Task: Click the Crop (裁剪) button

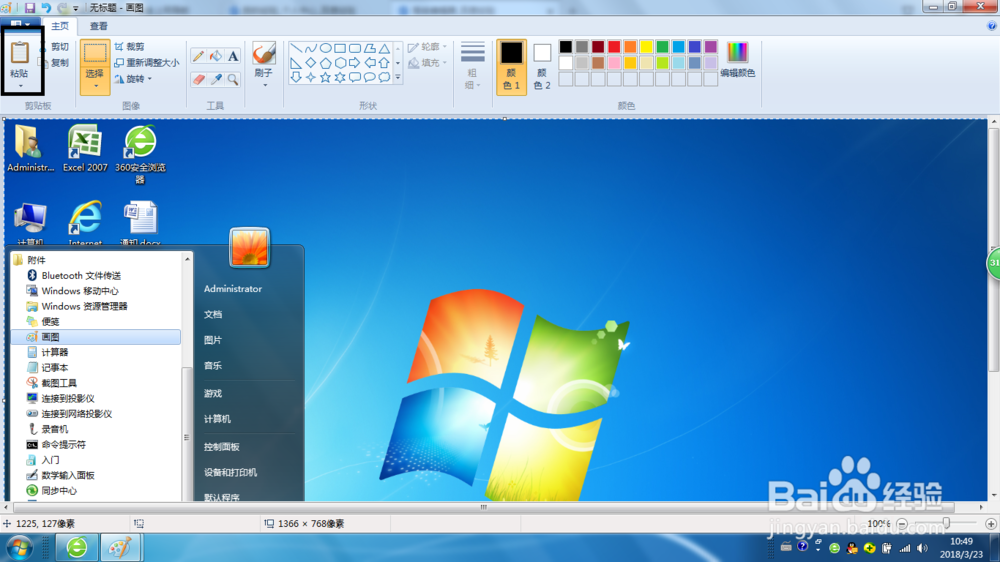Action: [x=129, y=47]
